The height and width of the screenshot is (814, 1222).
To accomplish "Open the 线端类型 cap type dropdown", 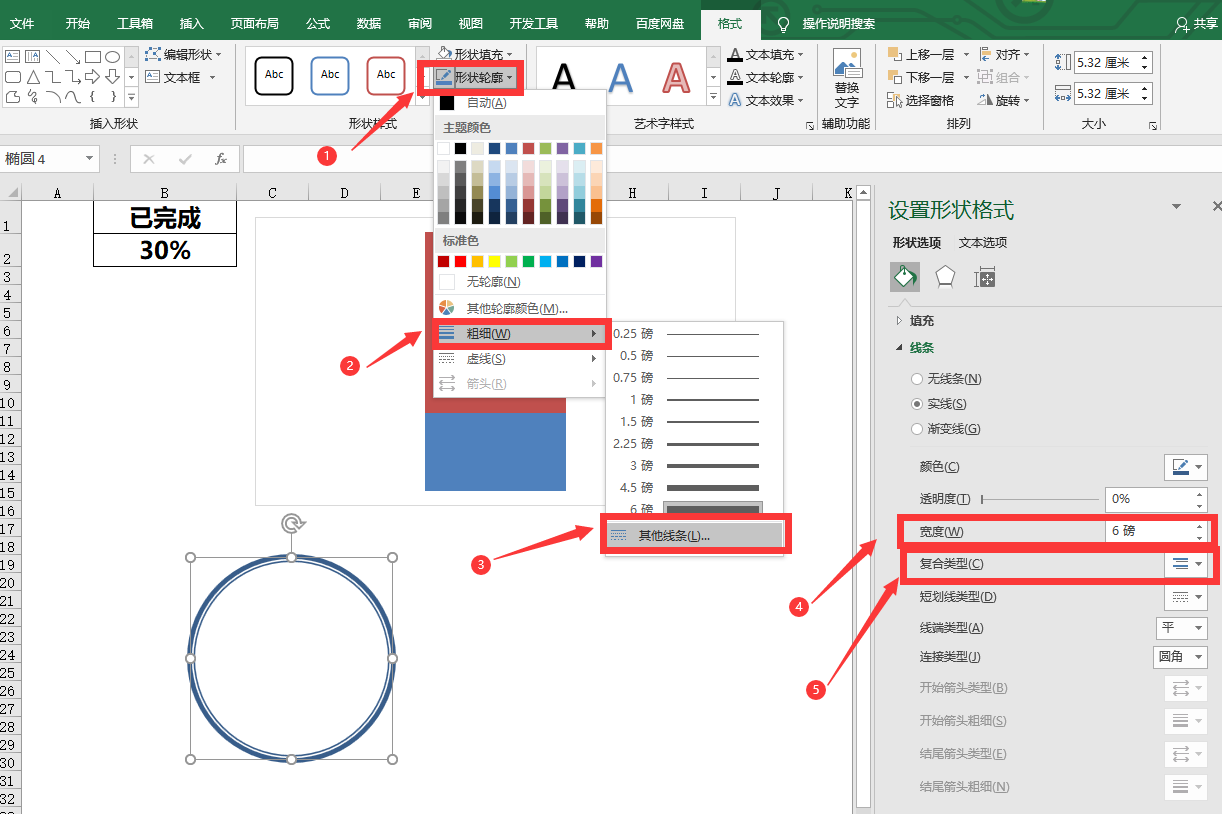I will [x=1182, y=628].
